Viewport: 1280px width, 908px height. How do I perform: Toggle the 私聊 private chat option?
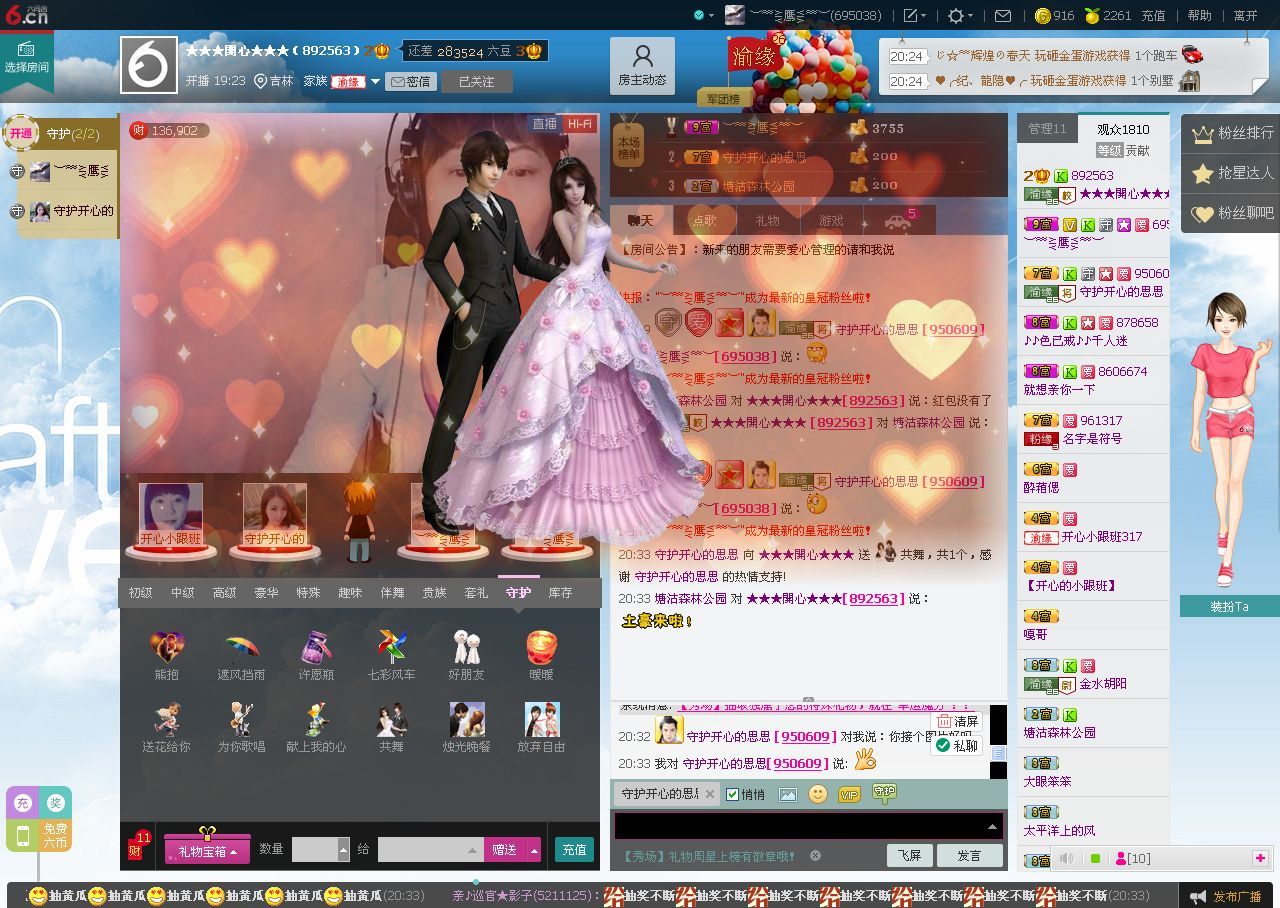(x=957, y=745)
